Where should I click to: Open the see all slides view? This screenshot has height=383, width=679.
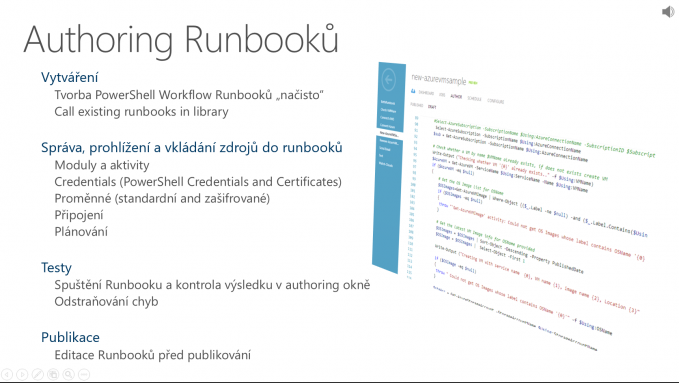pos(53,374)
